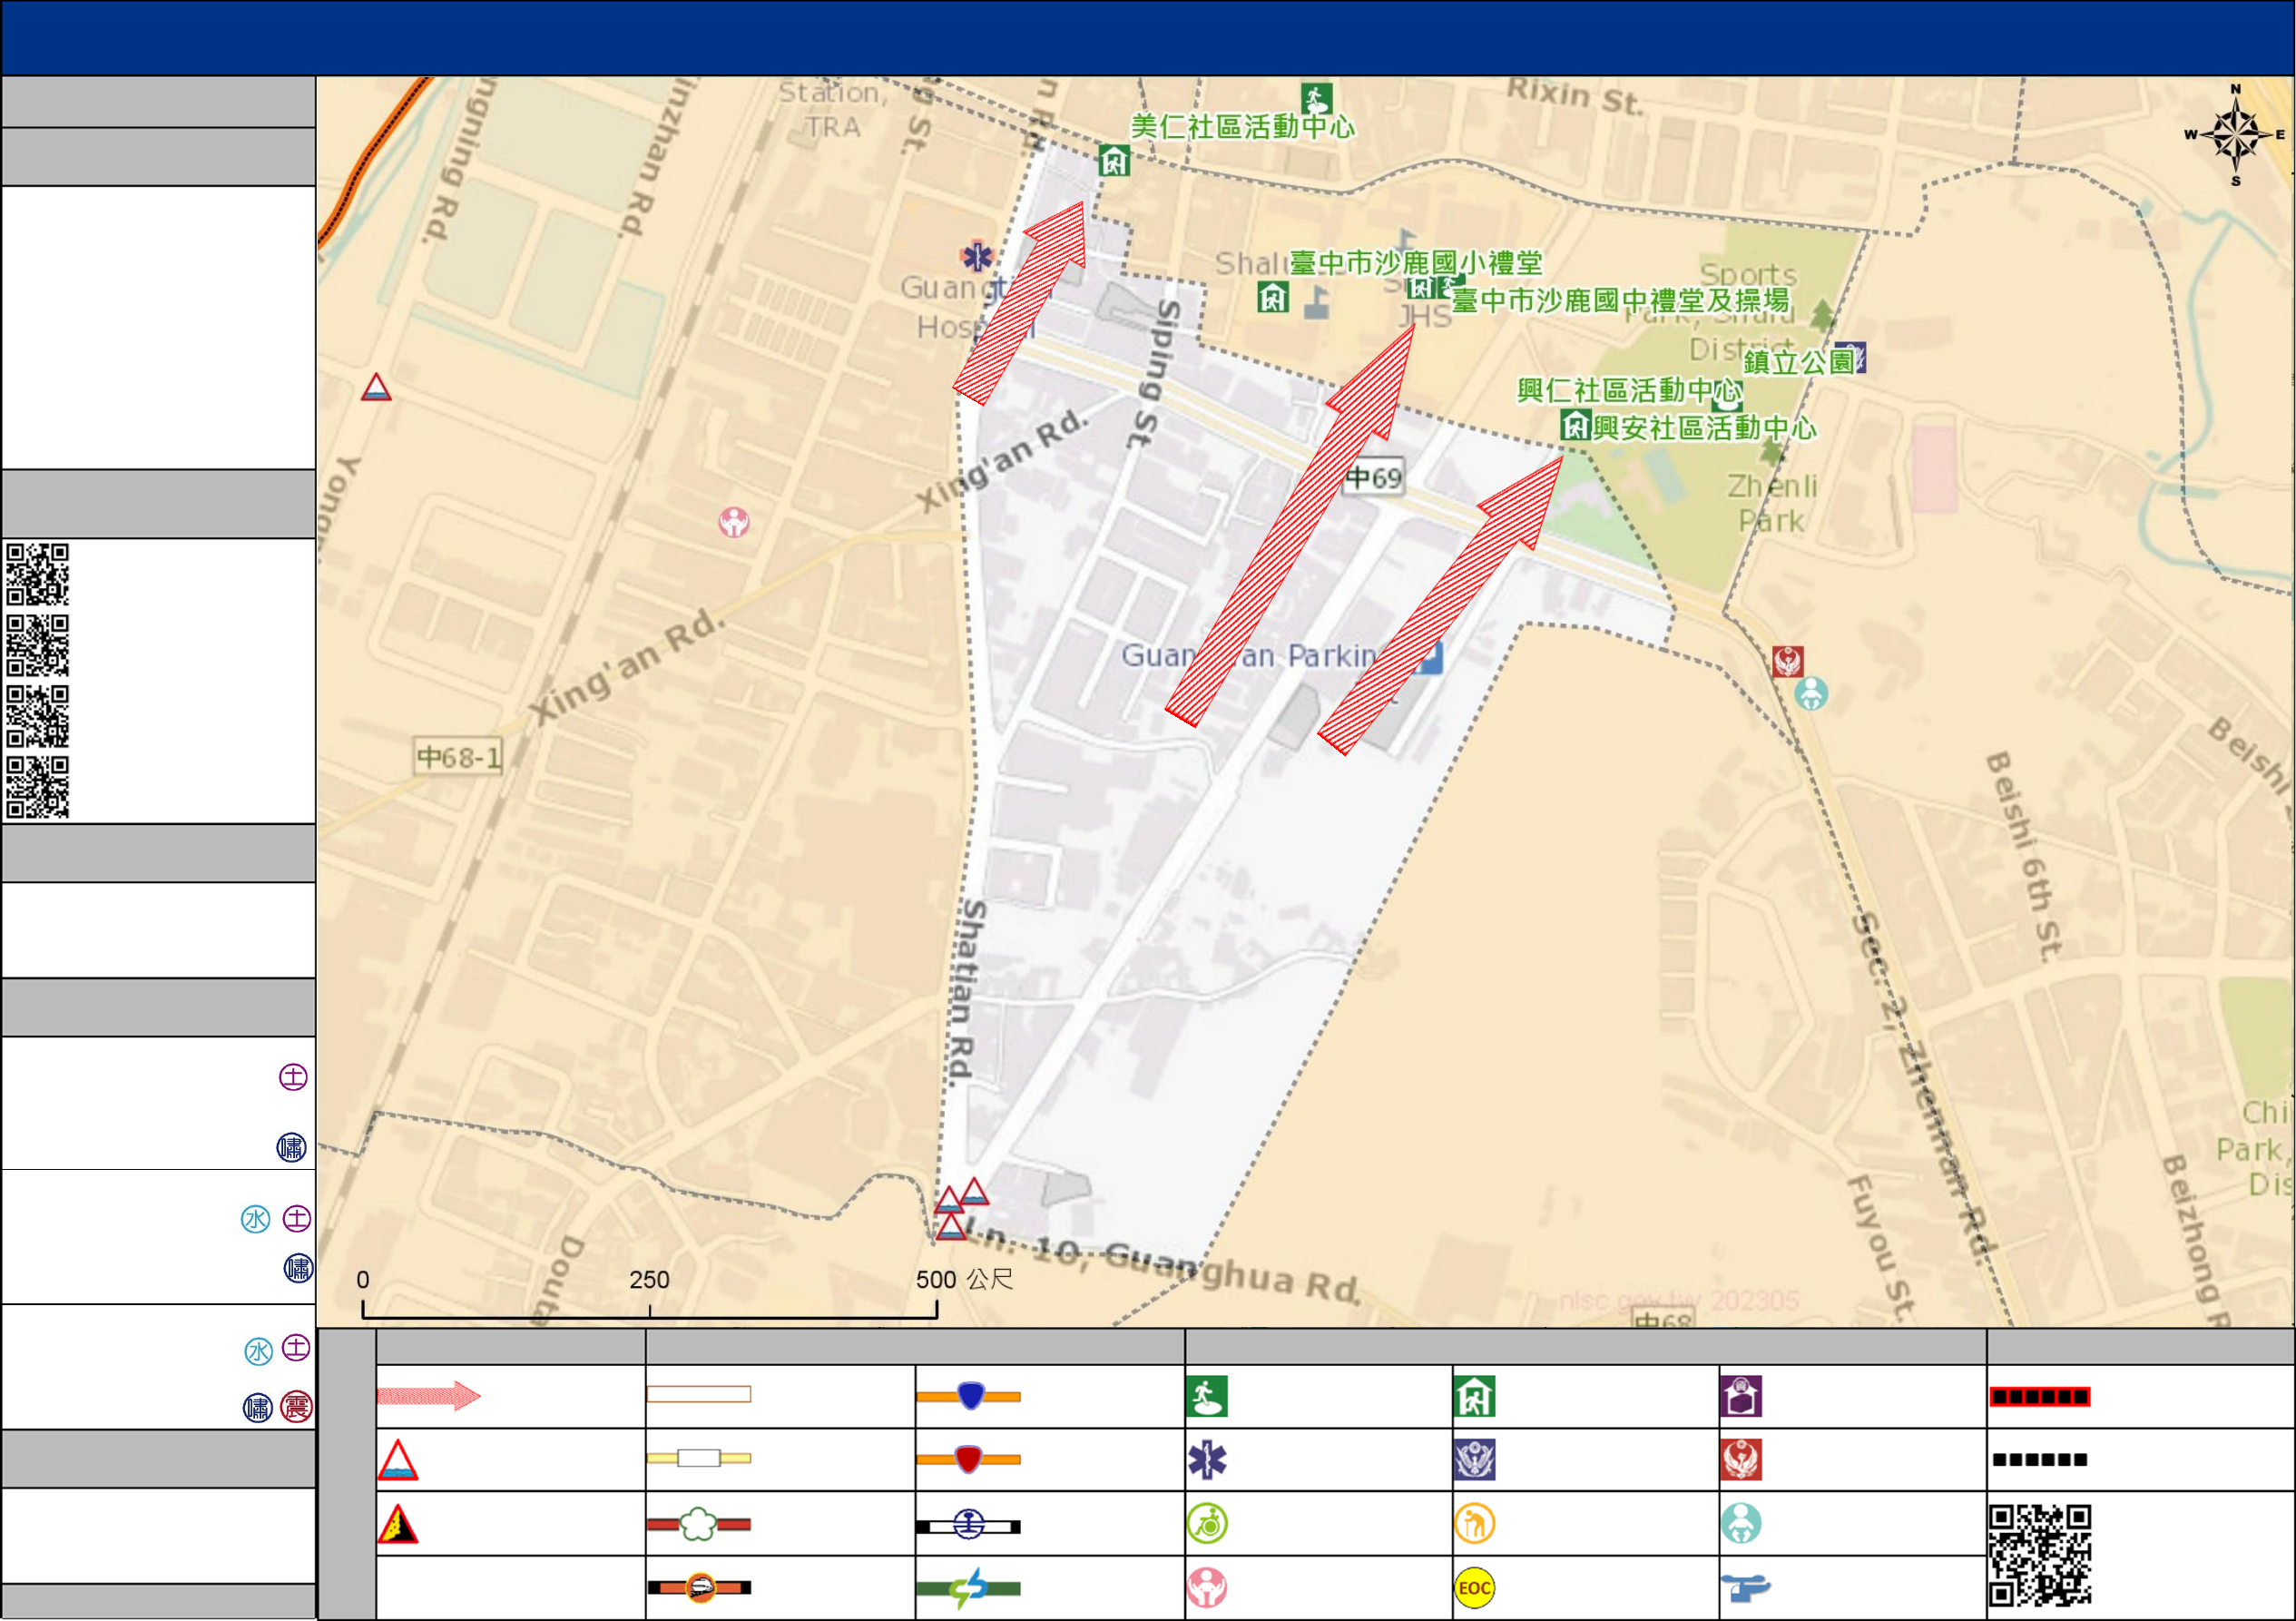Select the purple house legend icon
The width and height of the screenshot is (2296, 1621).
[x=1741, y=1397]
